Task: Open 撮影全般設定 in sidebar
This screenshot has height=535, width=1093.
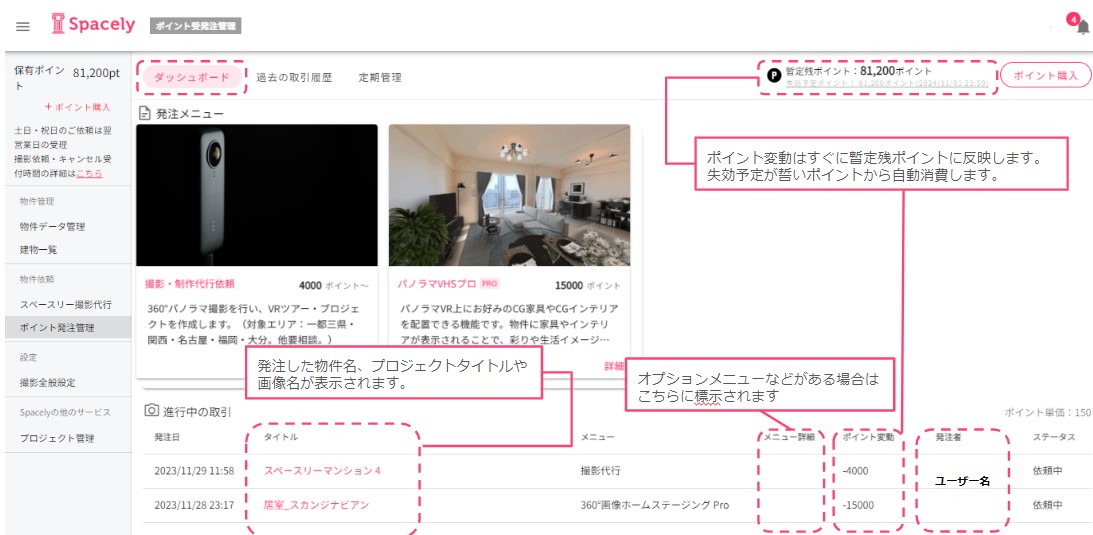Action: tap(47, 382)
